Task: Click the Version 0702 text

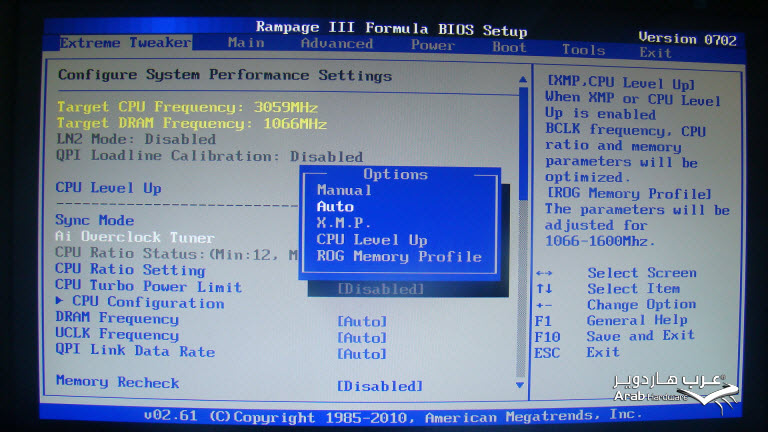Action: tap(687, 39)
